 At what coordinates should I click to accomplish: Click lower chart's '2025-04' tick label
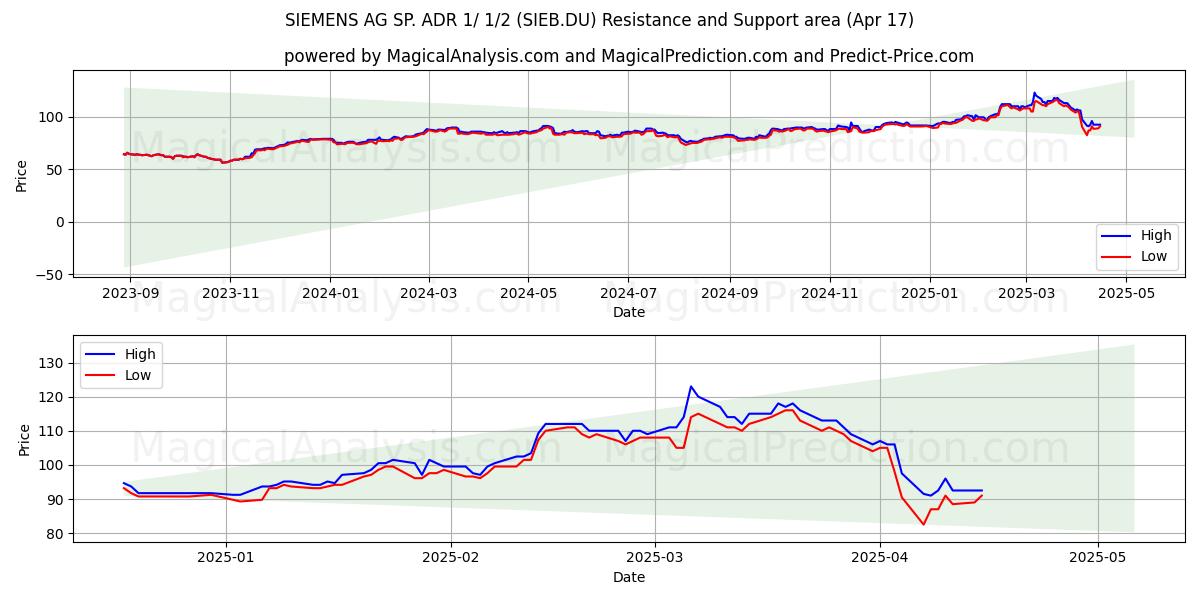880,559
